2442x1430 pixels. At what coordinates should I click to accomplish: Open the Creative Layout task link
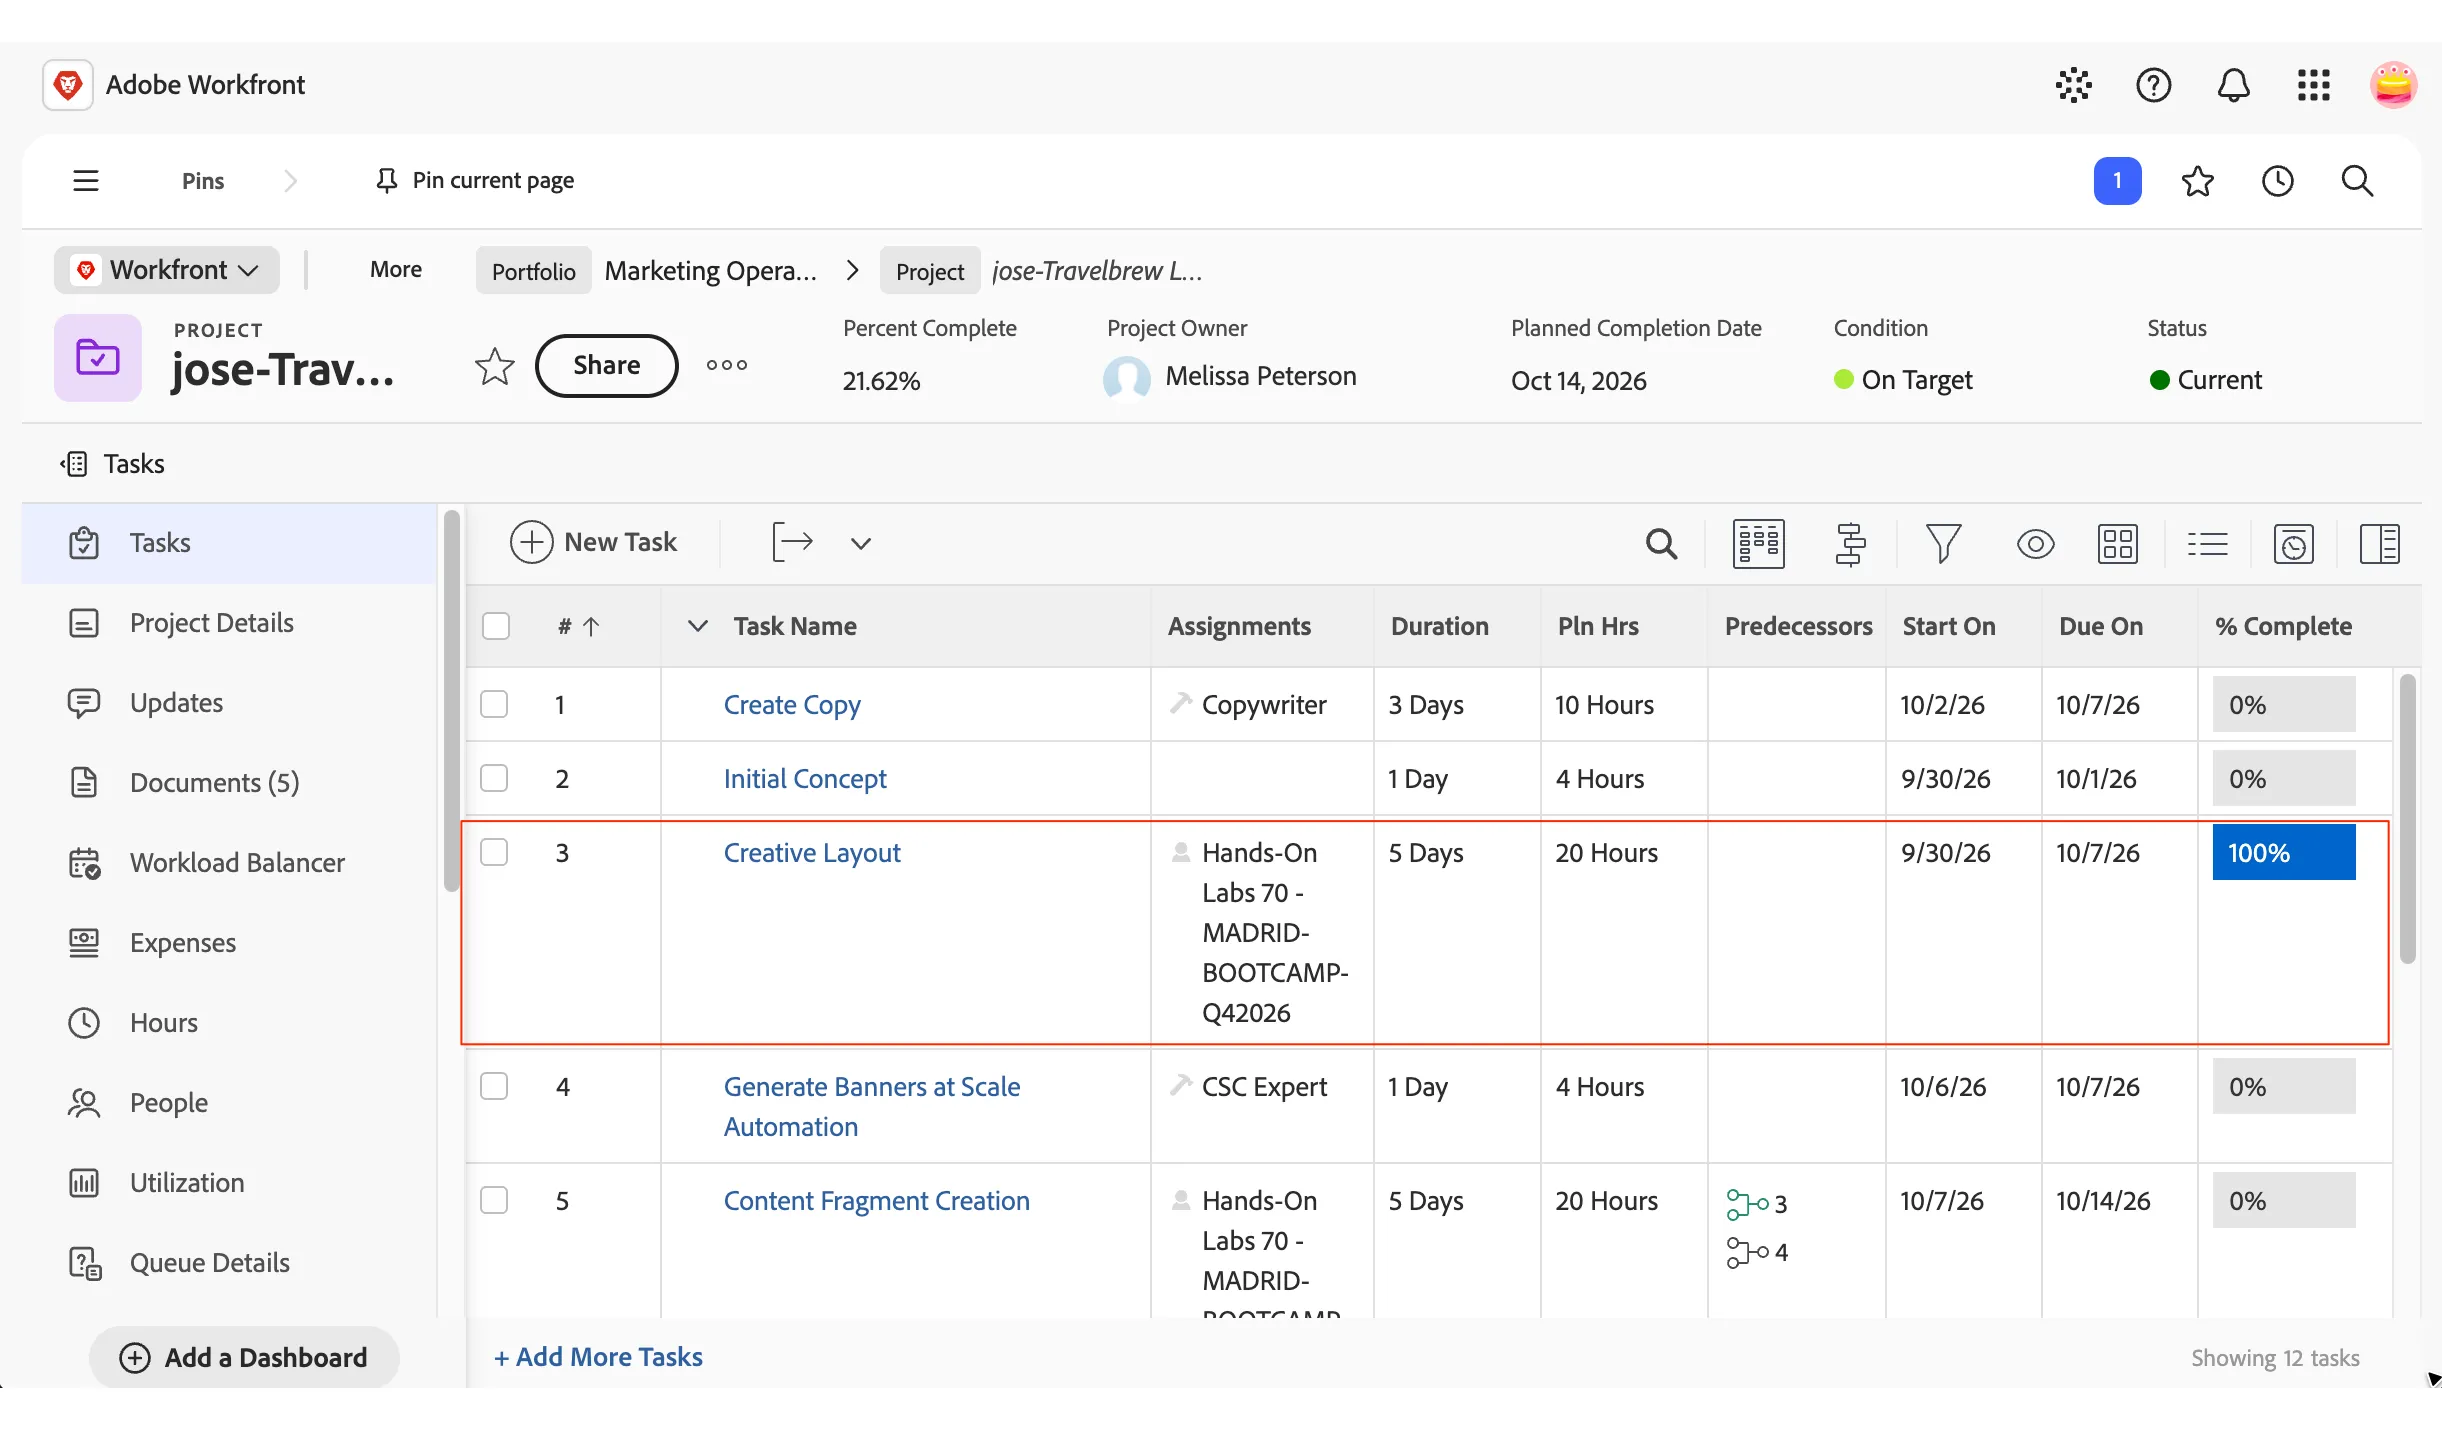point(812,853)
